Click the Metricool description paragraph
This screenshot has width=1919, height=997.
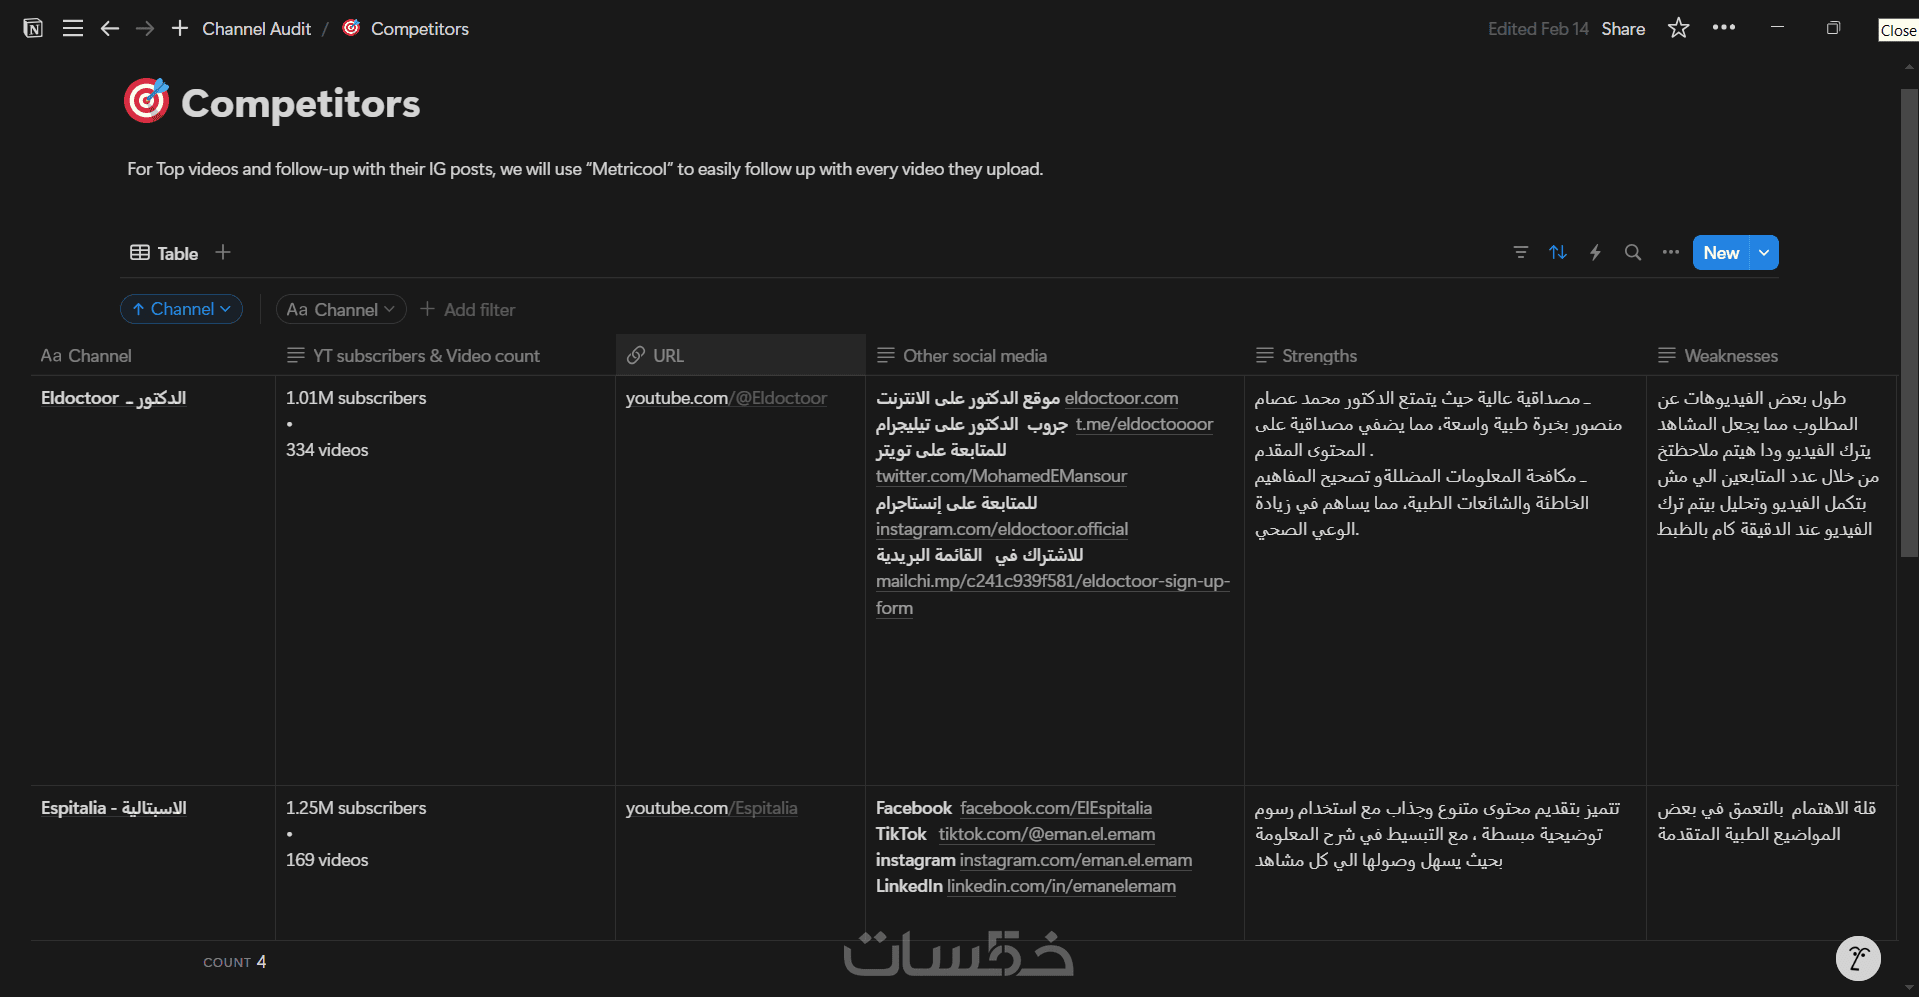point(585,169)
